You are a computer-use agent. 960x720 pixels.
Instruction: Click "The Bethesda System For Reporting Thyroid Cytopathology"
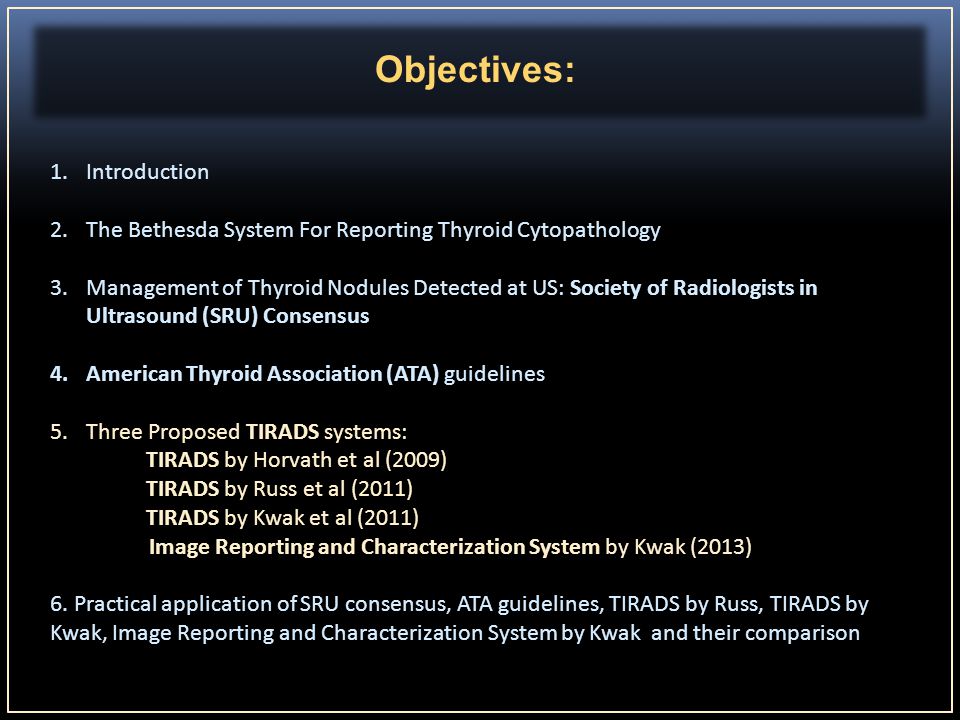(x=373, y=230)
